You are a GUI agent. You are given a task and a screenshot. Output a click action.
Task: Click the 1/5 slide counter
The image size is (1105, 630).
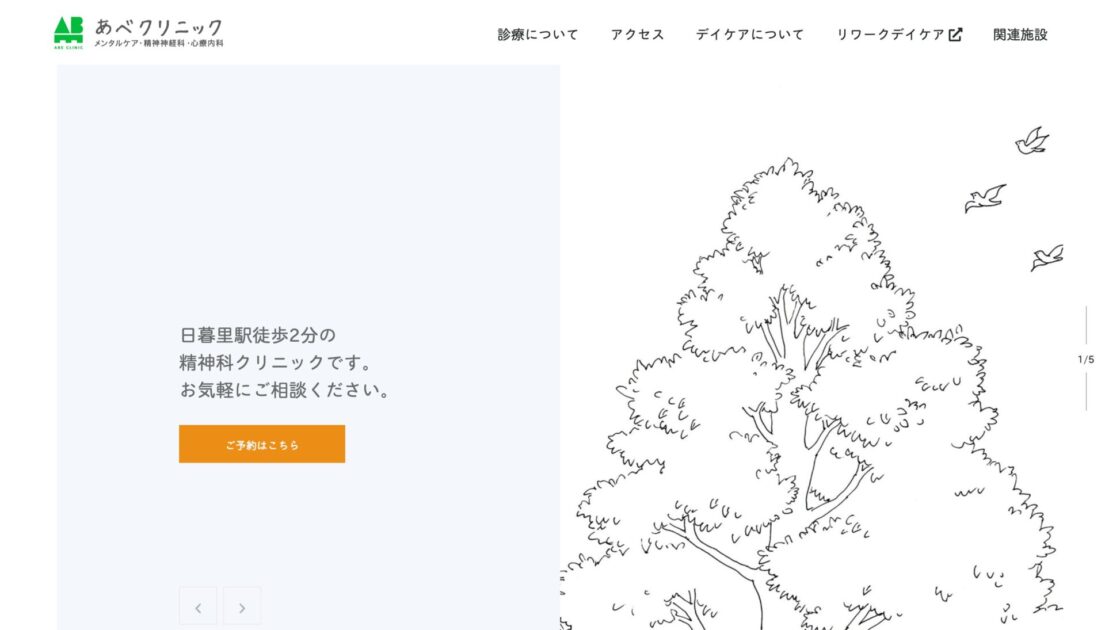point(1085,359)
